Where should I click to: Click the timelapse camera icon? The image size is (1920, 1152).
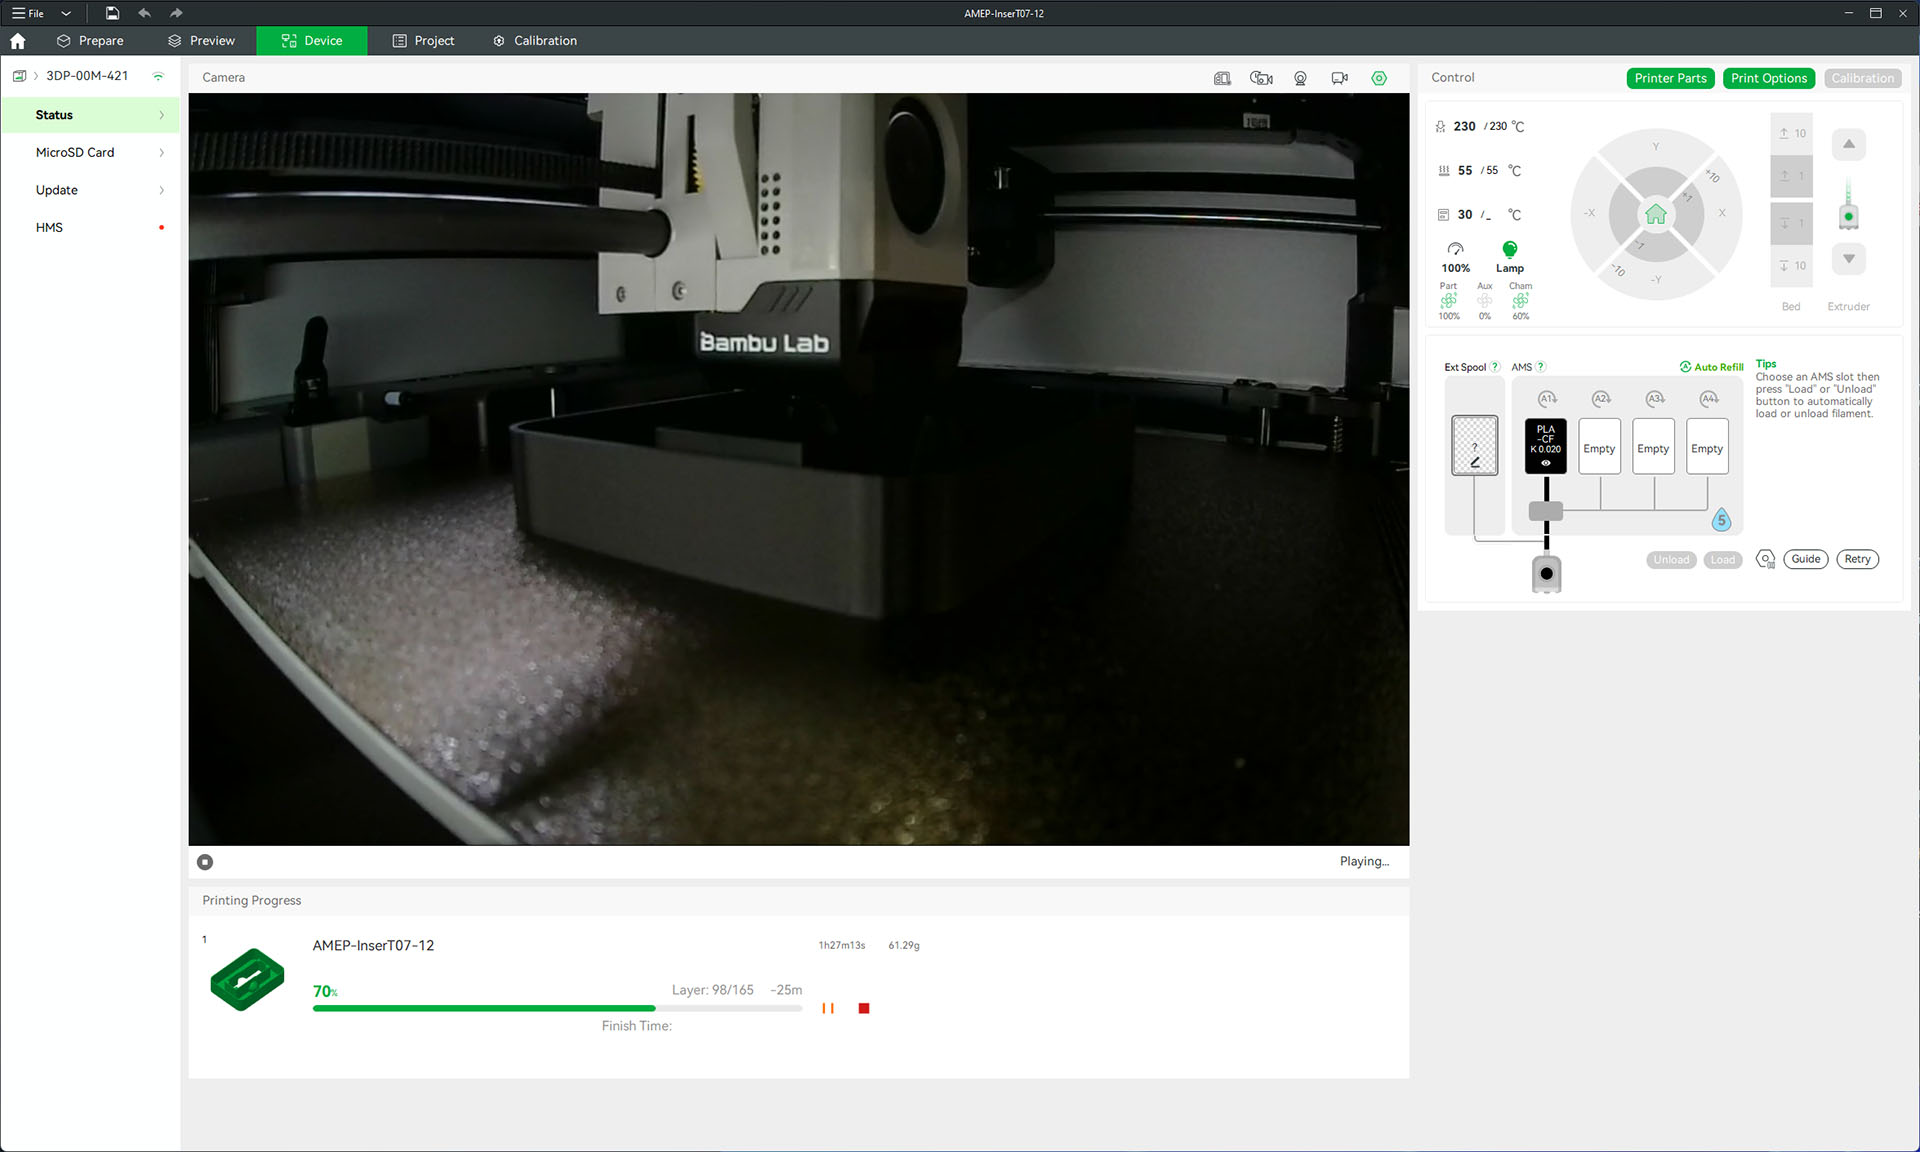[1261, 78]
